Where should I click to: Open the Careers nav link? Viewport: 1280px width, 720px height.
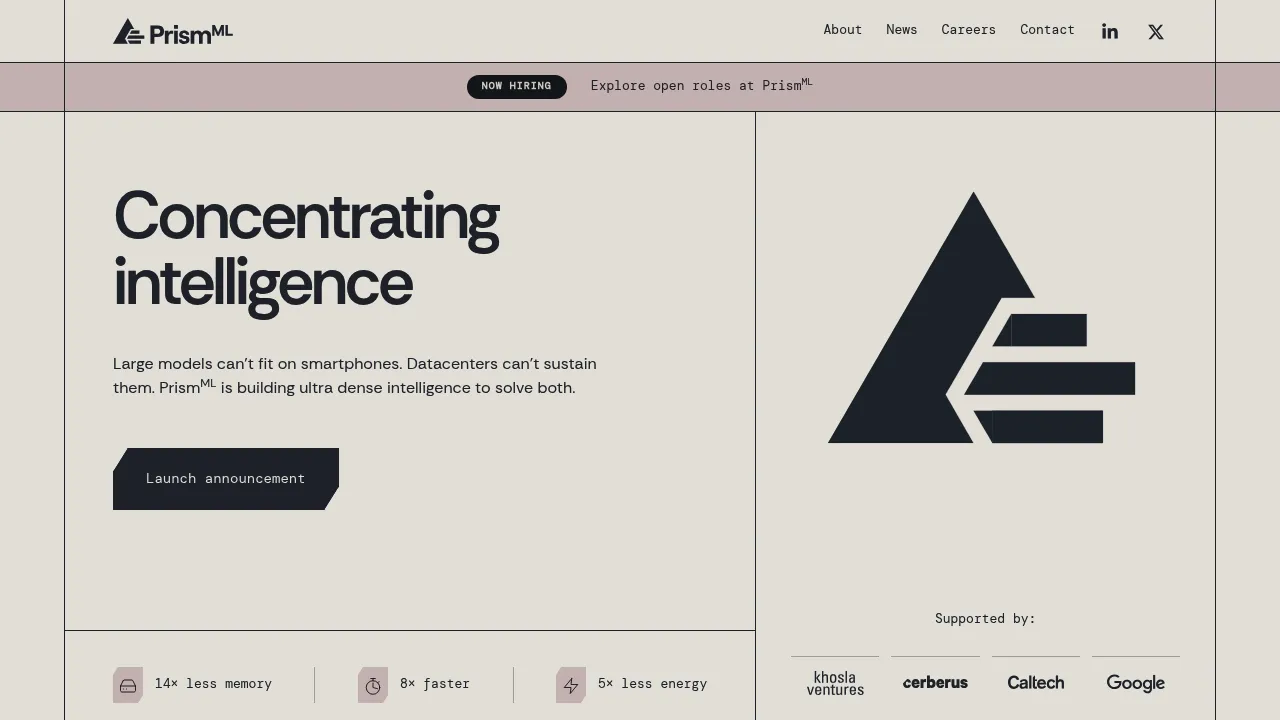[x=969, y=30]
